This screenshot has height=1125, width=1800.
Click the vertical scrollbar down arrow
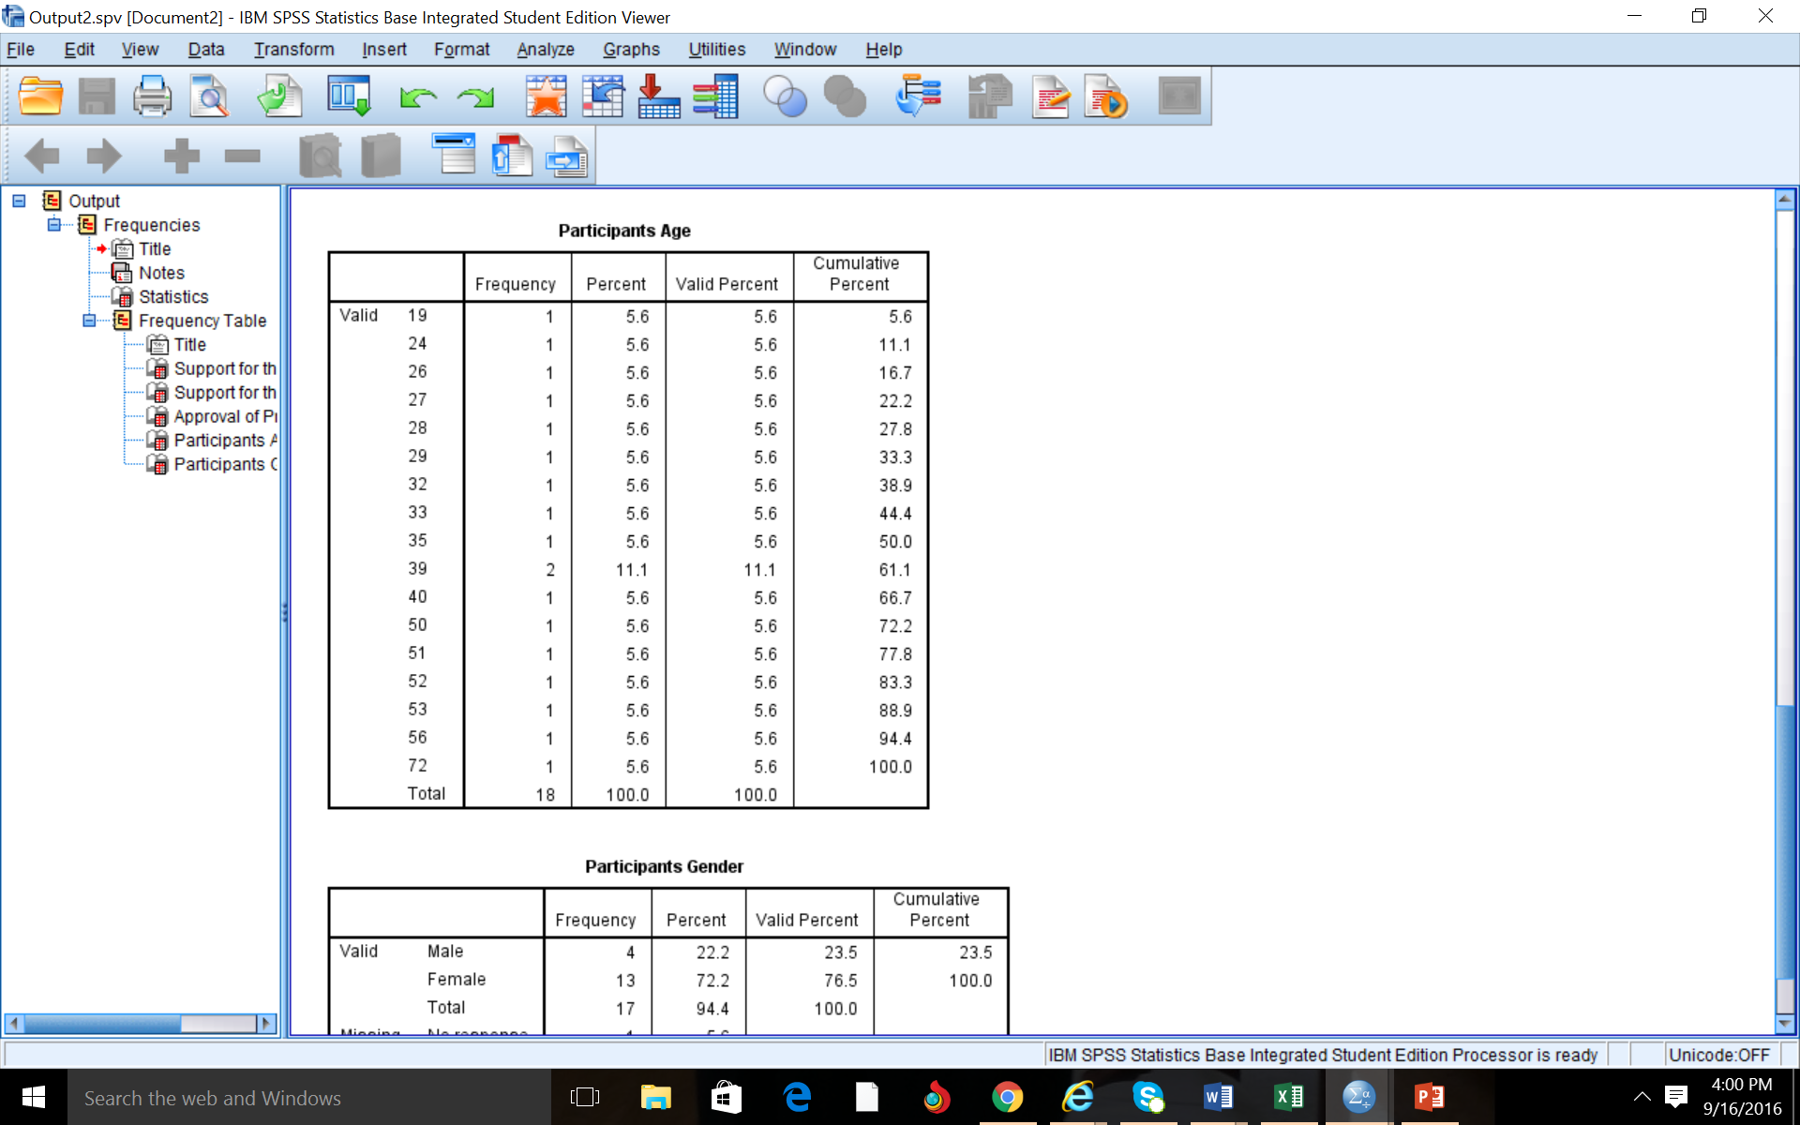click(1786, 1024)
